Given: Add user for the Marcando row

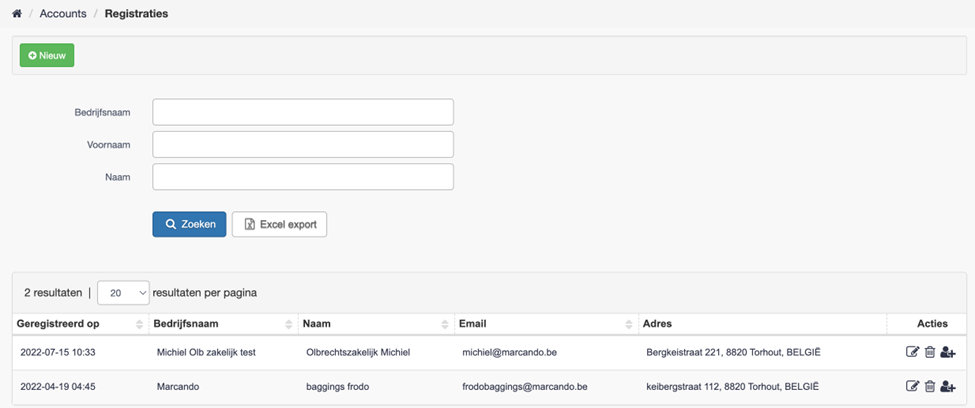Looking at the screenshot, I should coord(948,386).
